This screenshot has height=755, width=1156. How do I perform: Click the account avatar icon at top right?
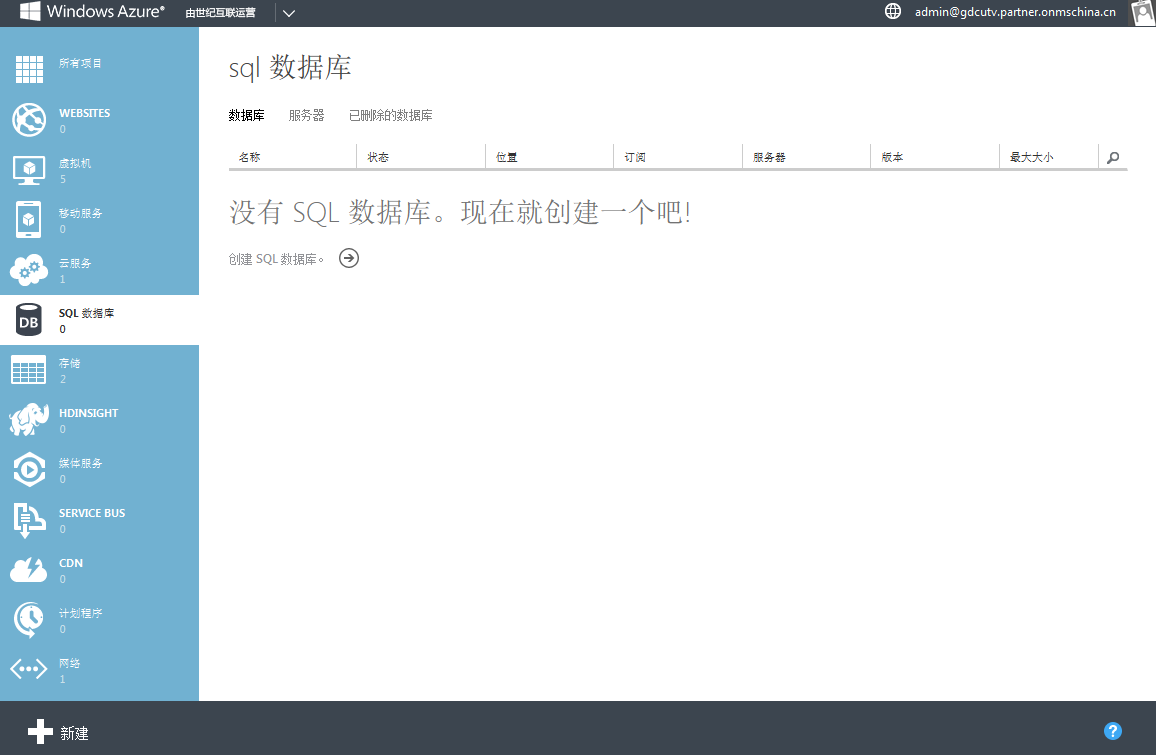[1143, 13]
